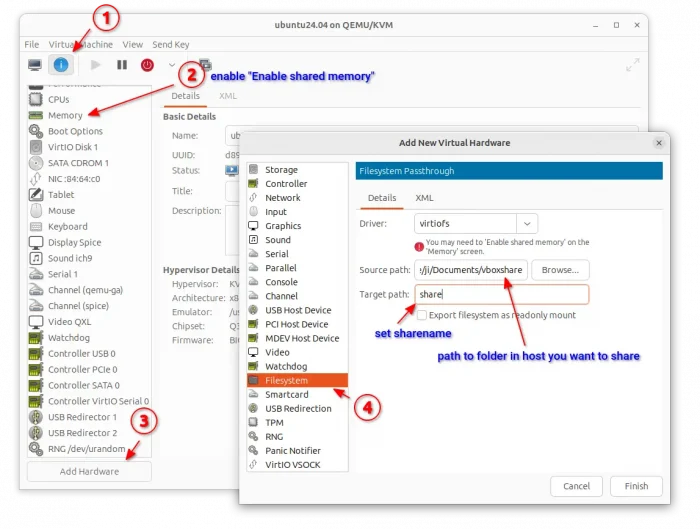Select CPUs in hardware list
Viewport: 700px width, 529px height.
tap(89, 99)
